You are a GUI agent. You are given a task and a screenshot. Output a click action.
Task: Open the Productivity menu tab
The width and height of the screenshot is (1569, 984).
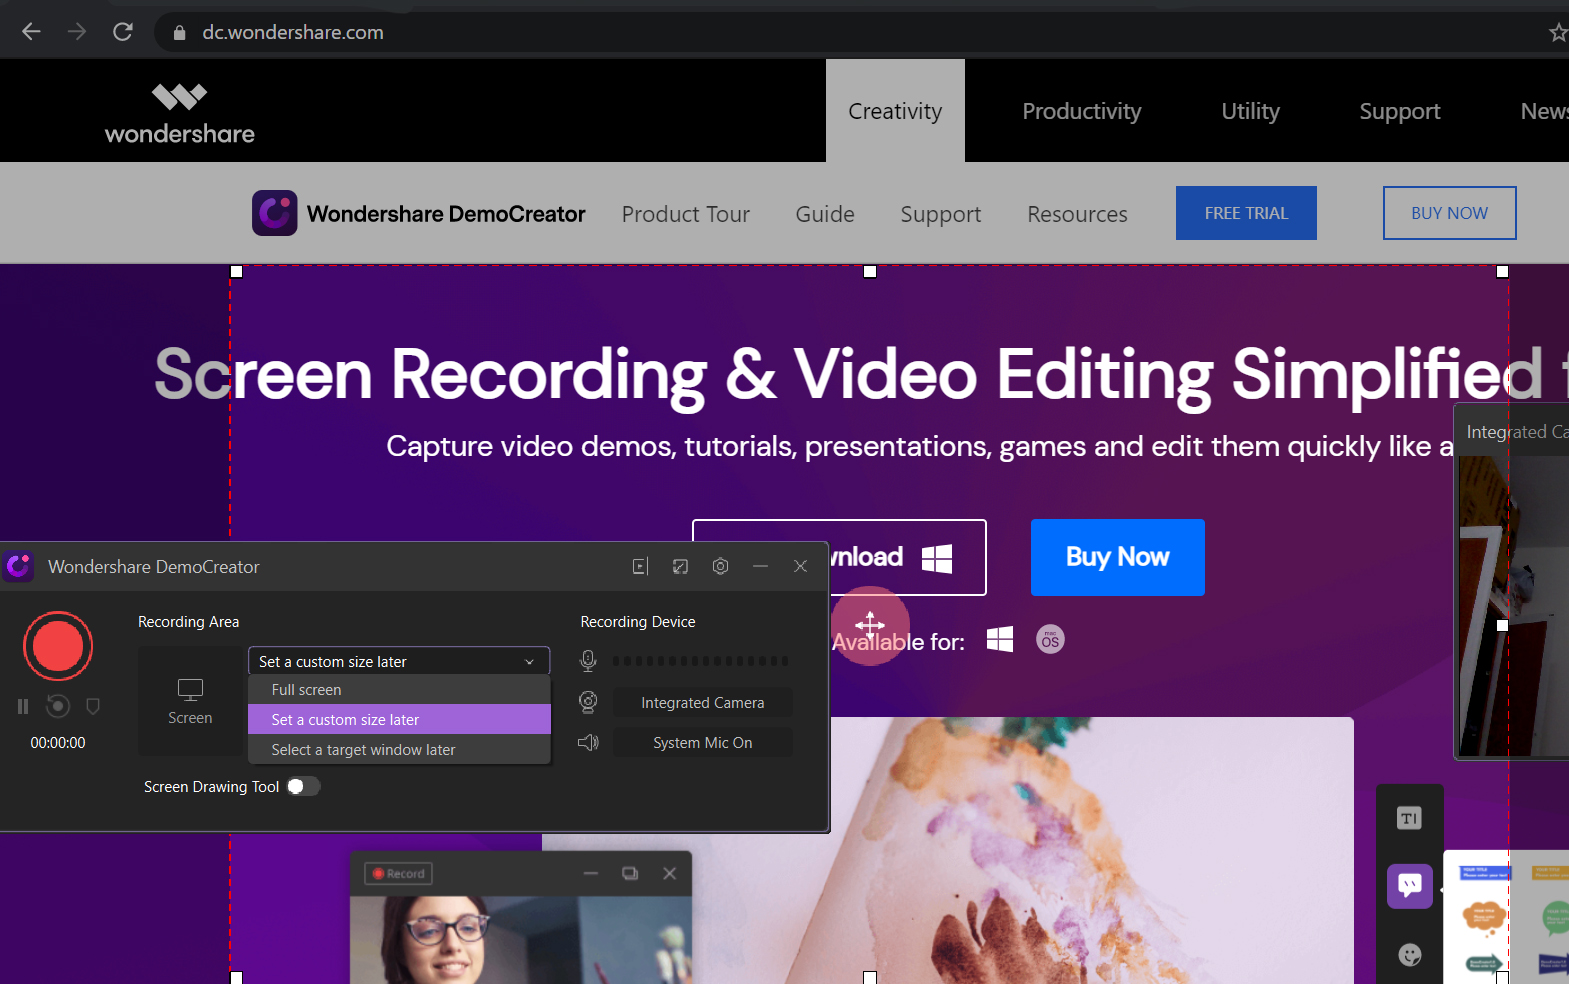click(x=1081, y=111)
